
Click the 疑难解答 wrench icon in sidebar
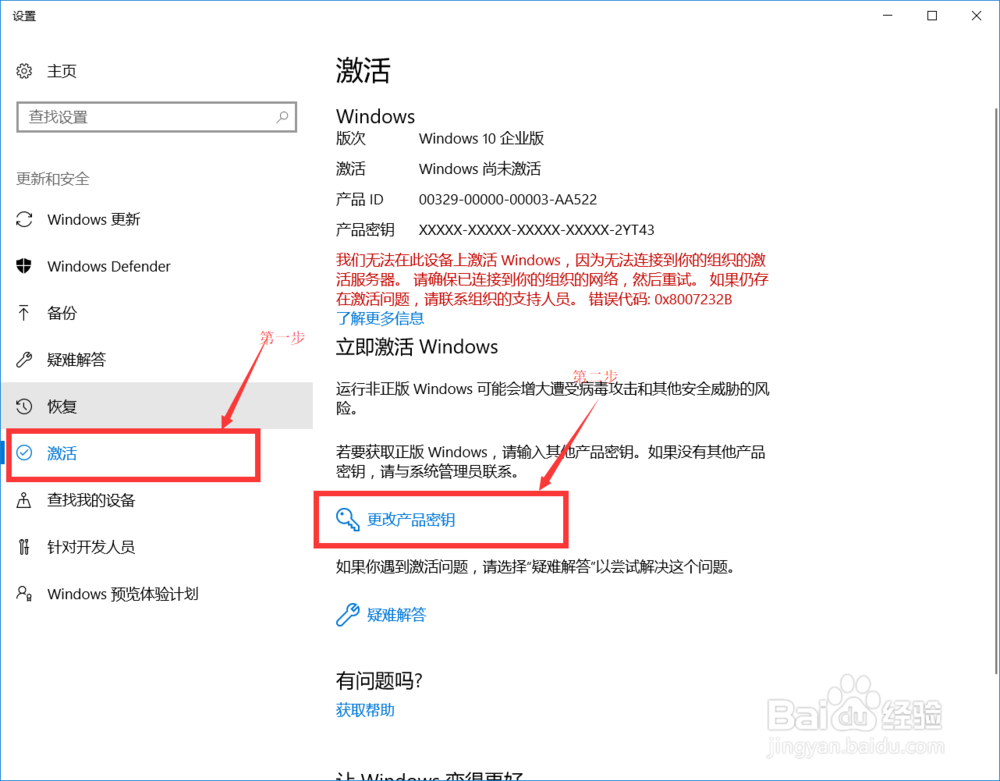[25, 360]
